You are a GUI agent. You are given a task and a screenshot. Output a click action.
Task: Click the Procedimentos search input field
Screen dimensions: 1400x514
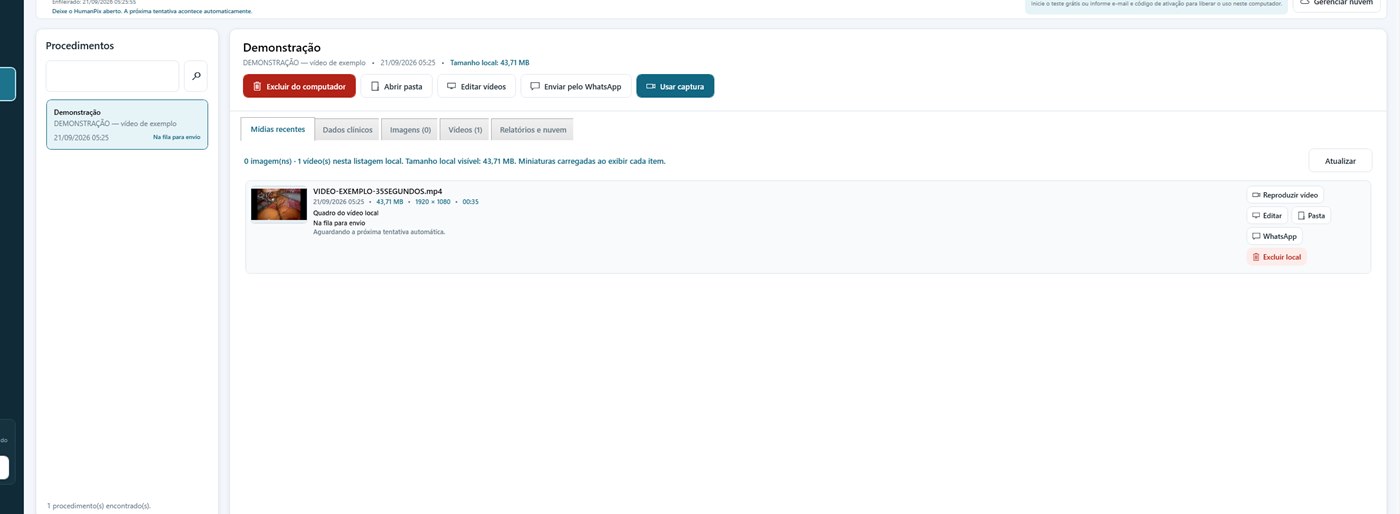[112, 76]
